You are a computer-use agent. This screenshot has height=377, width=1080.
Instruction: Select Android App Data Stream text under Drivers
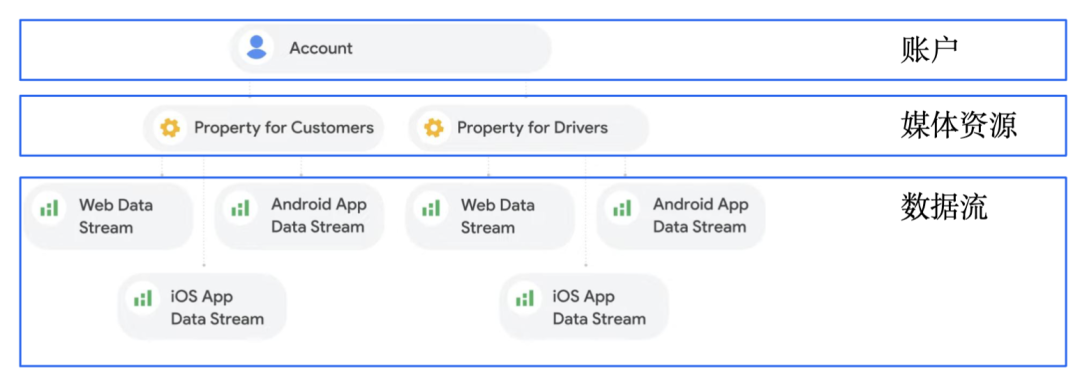pos(700,216)
